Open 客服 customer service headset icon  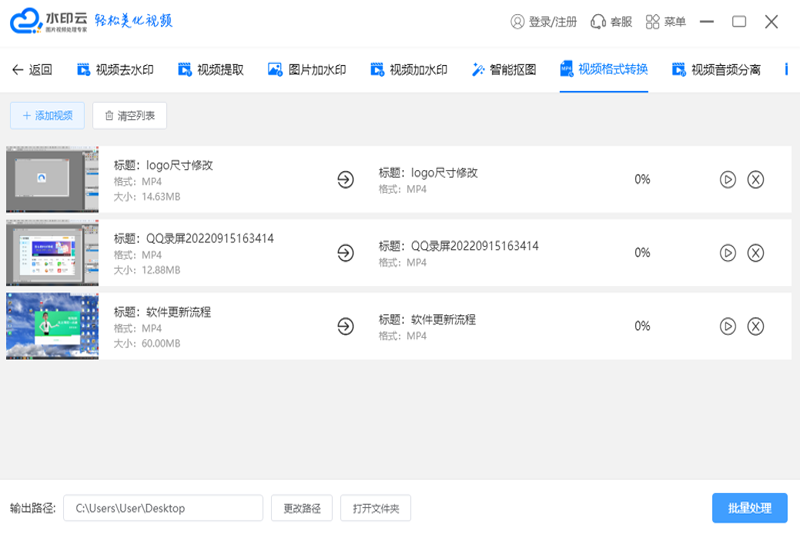pos(611,21)
